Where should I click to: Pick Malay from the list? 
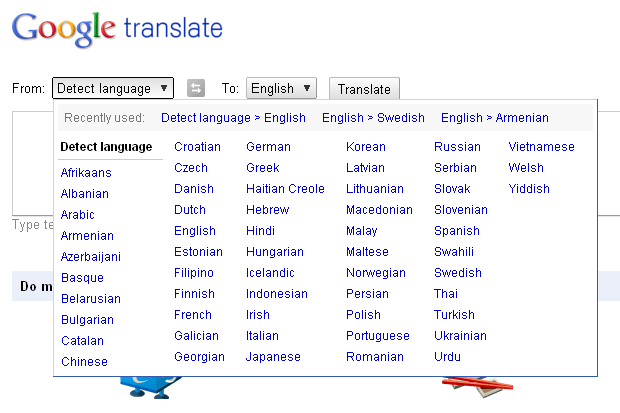click(362, 231)
